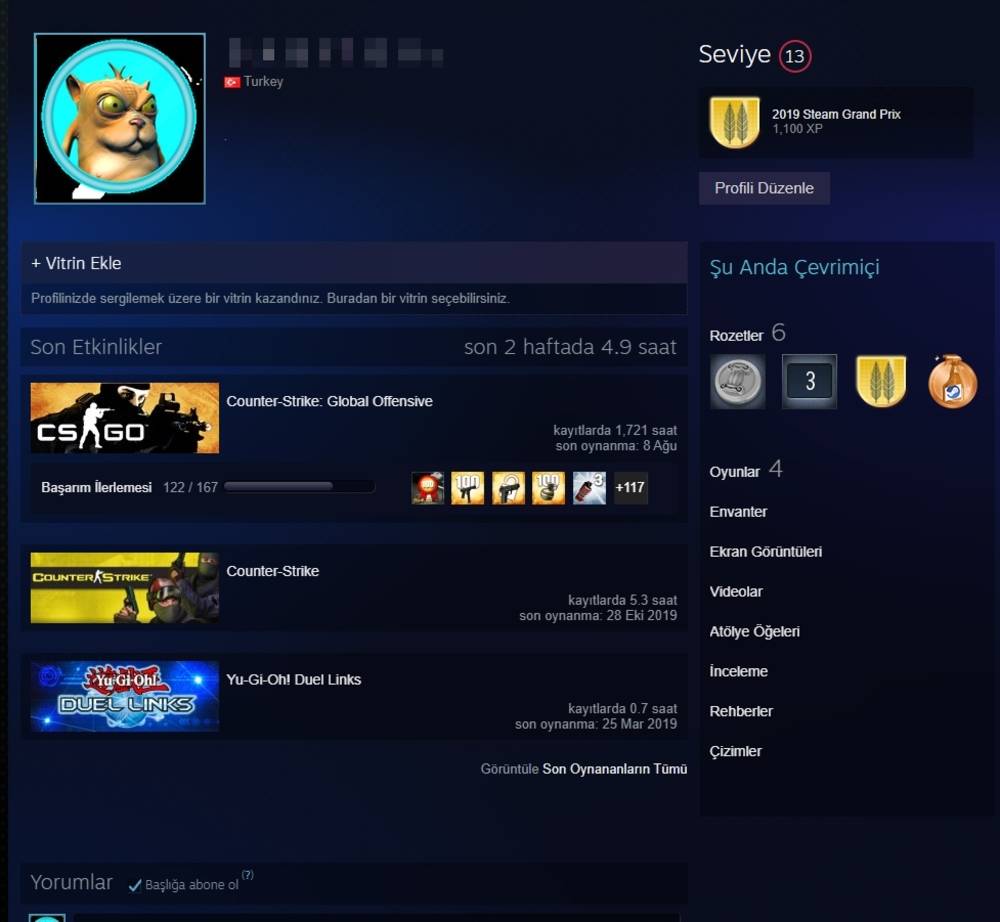Viewport: 1000px width, 922px height.
Task: Show the +117 remaining achievements
Action: tap(630, 488)
